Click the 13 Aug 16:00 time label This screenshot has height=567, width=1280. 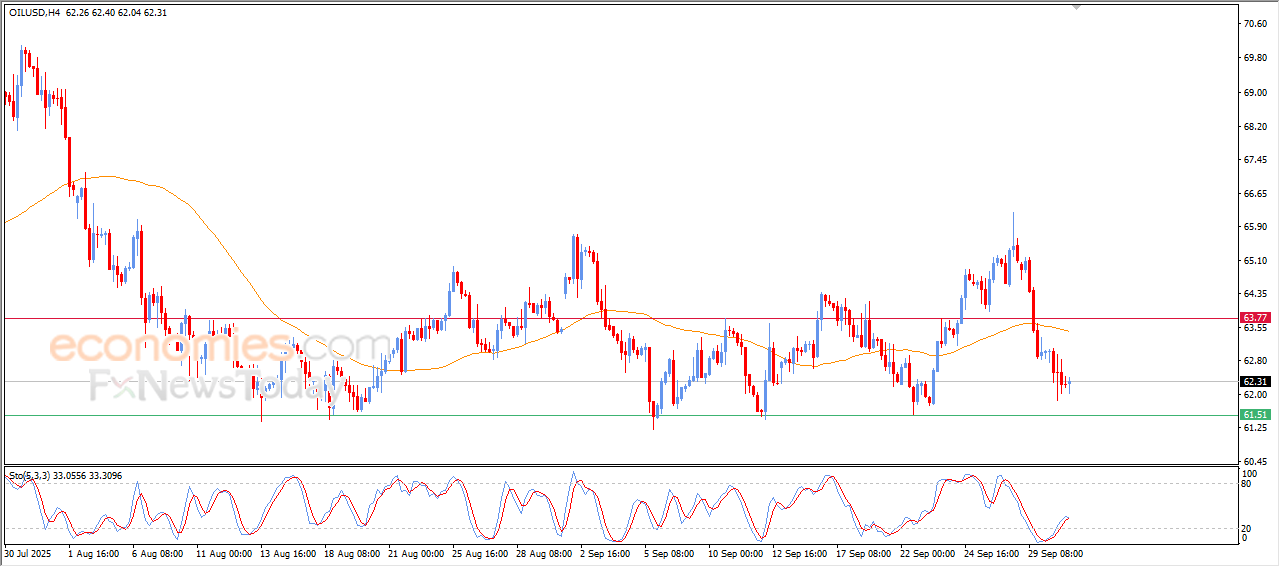click(x=286, y=553)
